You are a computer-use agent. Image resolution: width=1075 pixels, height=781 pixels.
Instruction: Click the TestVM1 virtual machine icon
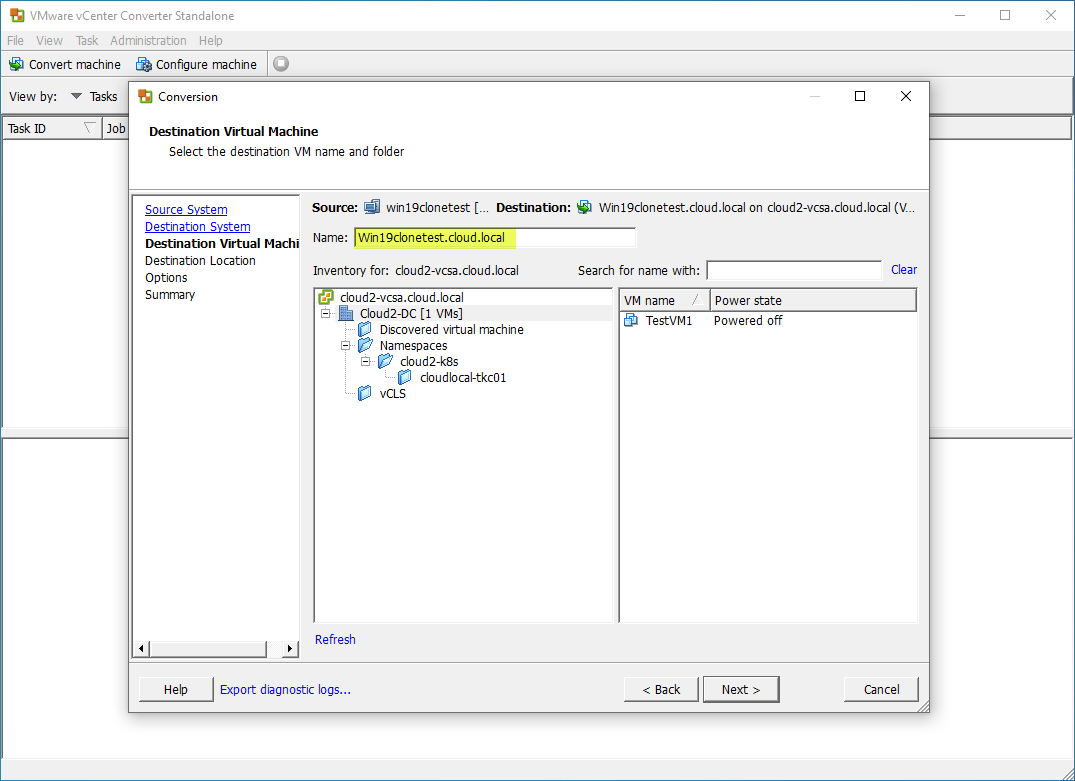(631, 320)
